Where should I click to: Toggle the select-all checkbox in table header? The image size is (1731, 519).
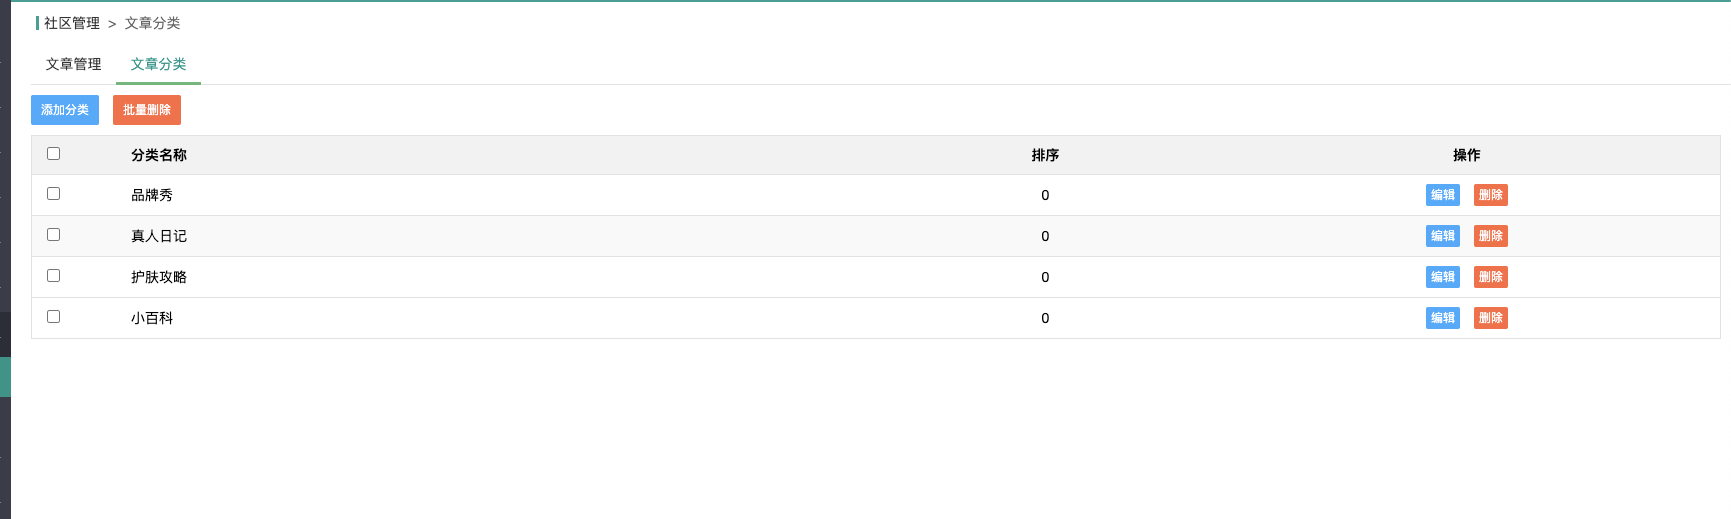[54, 154]
